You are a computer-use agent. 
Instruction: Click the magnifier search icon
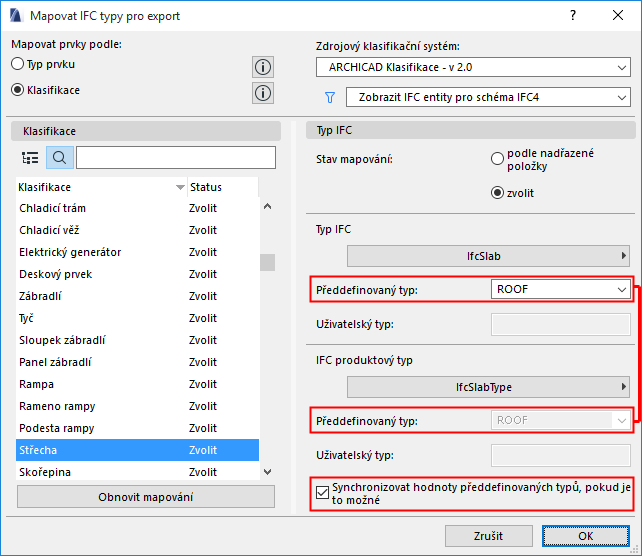(x=59, y=158)
